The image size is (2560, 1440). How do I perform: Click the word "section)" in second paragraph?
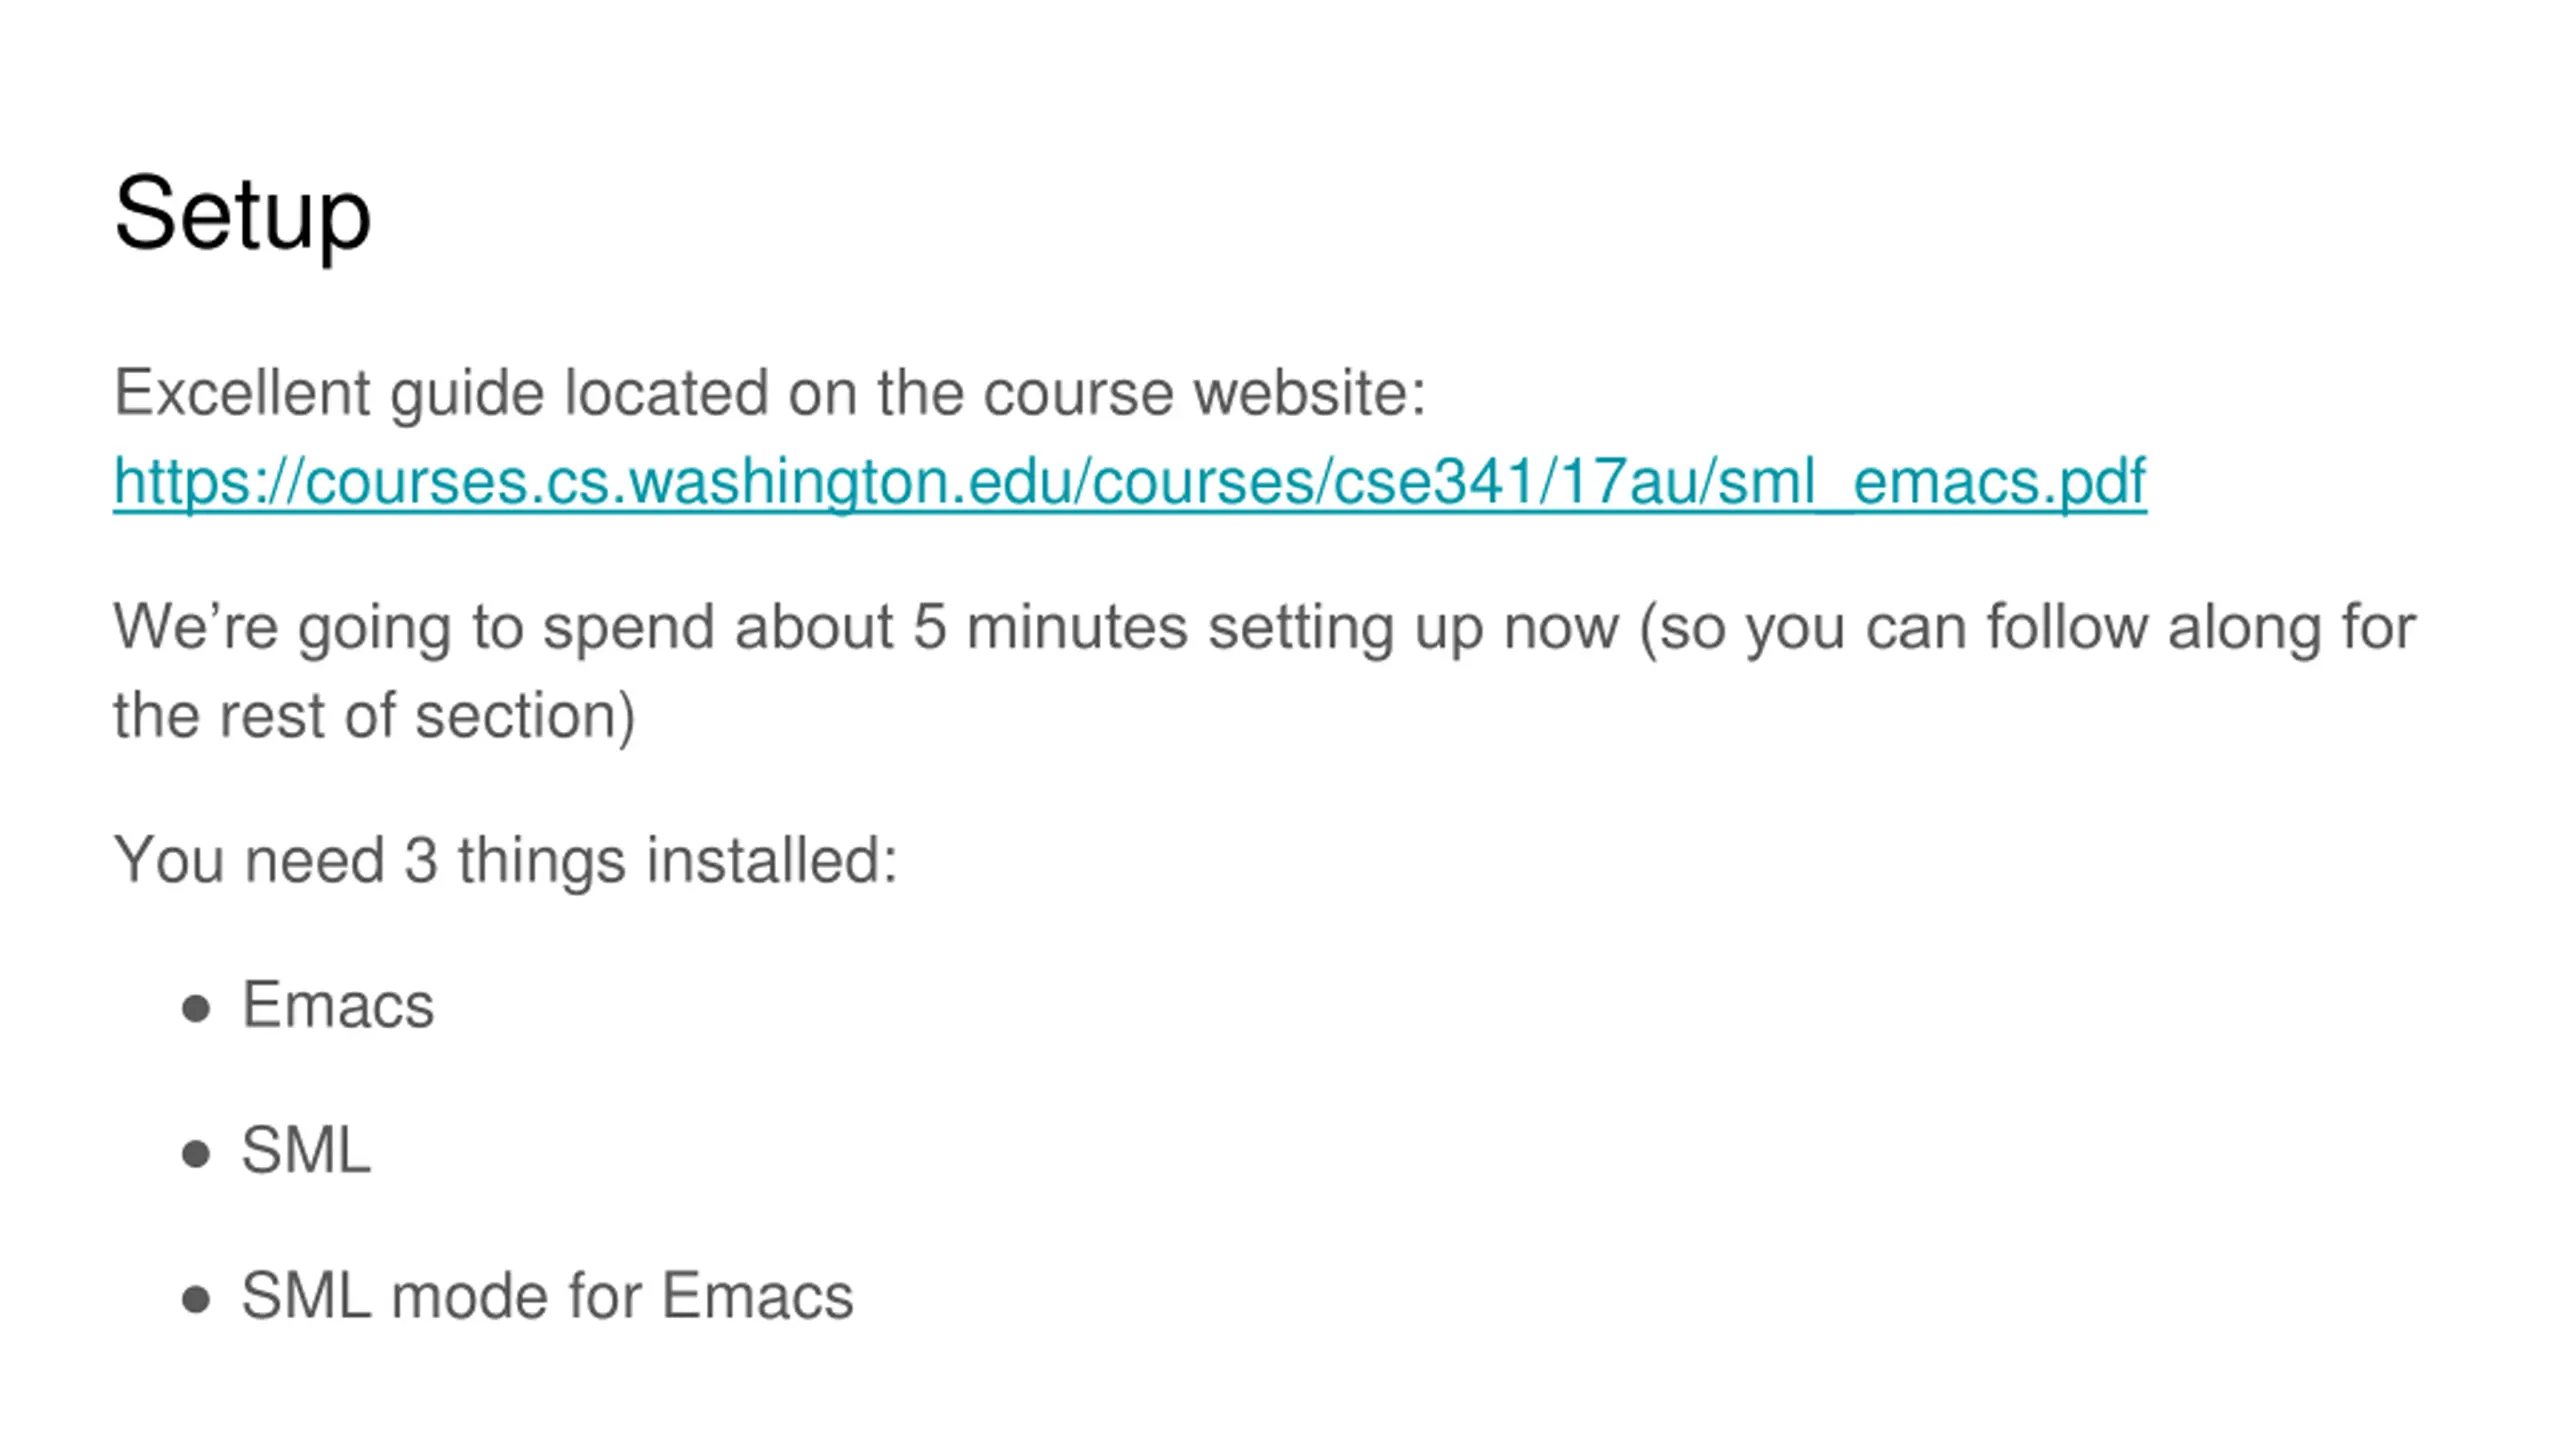click(x=525, y=716)
